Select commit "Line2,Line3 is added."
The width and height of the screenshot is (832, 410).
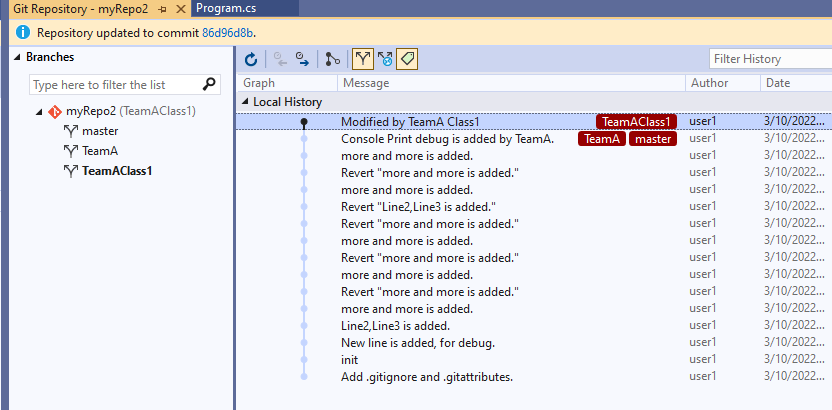(x=395, y=326)
